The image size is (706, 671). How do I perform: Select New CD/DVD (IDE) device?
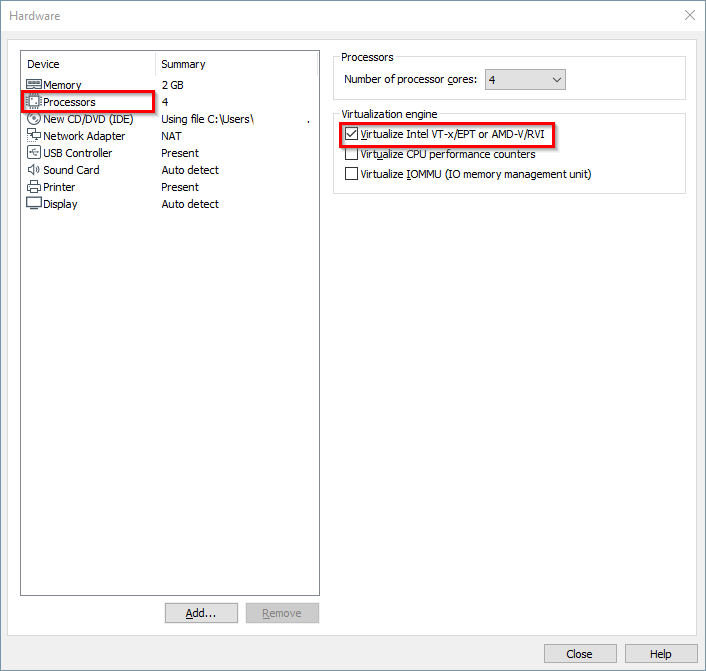(x=88, y=119)
